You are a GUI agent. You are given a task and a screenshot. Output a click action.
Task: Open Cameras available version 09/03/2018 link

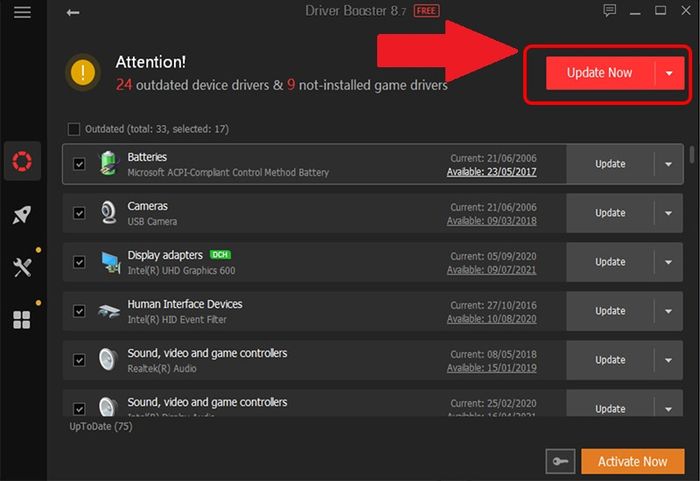(492, 221)
